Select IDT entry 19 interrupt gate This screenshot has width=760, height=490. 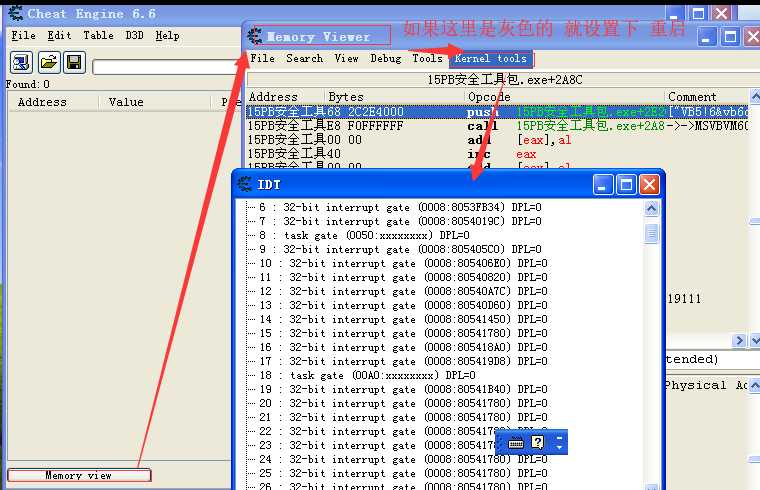(403, 390)
